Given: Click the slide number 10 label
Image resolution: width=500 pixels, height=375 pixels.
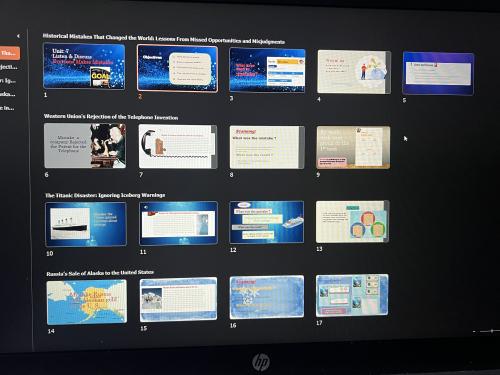Looking at the screenshot, I should (50, 254).
